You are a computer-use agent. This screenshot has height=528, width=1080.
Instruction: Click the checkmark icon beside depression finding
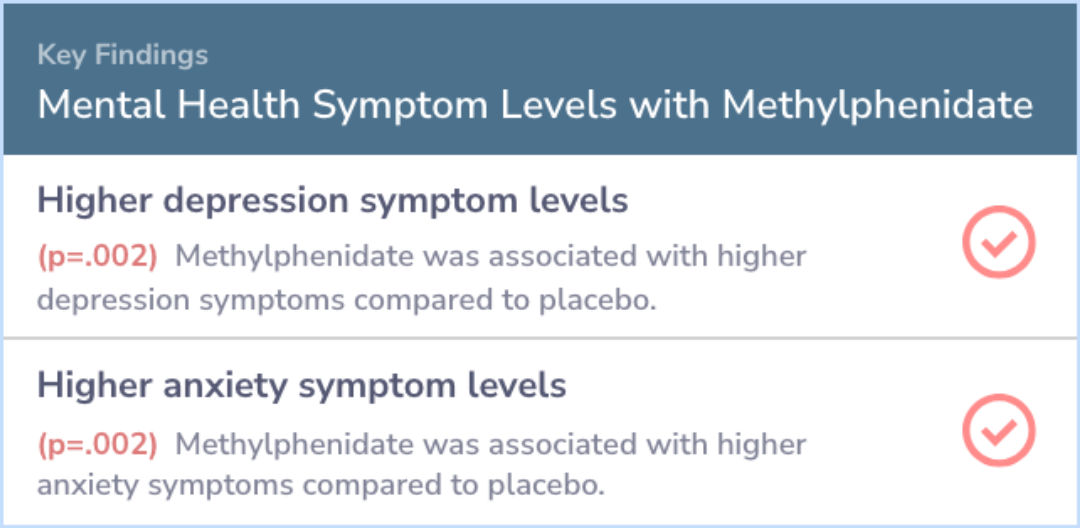(x=998, y=242)
